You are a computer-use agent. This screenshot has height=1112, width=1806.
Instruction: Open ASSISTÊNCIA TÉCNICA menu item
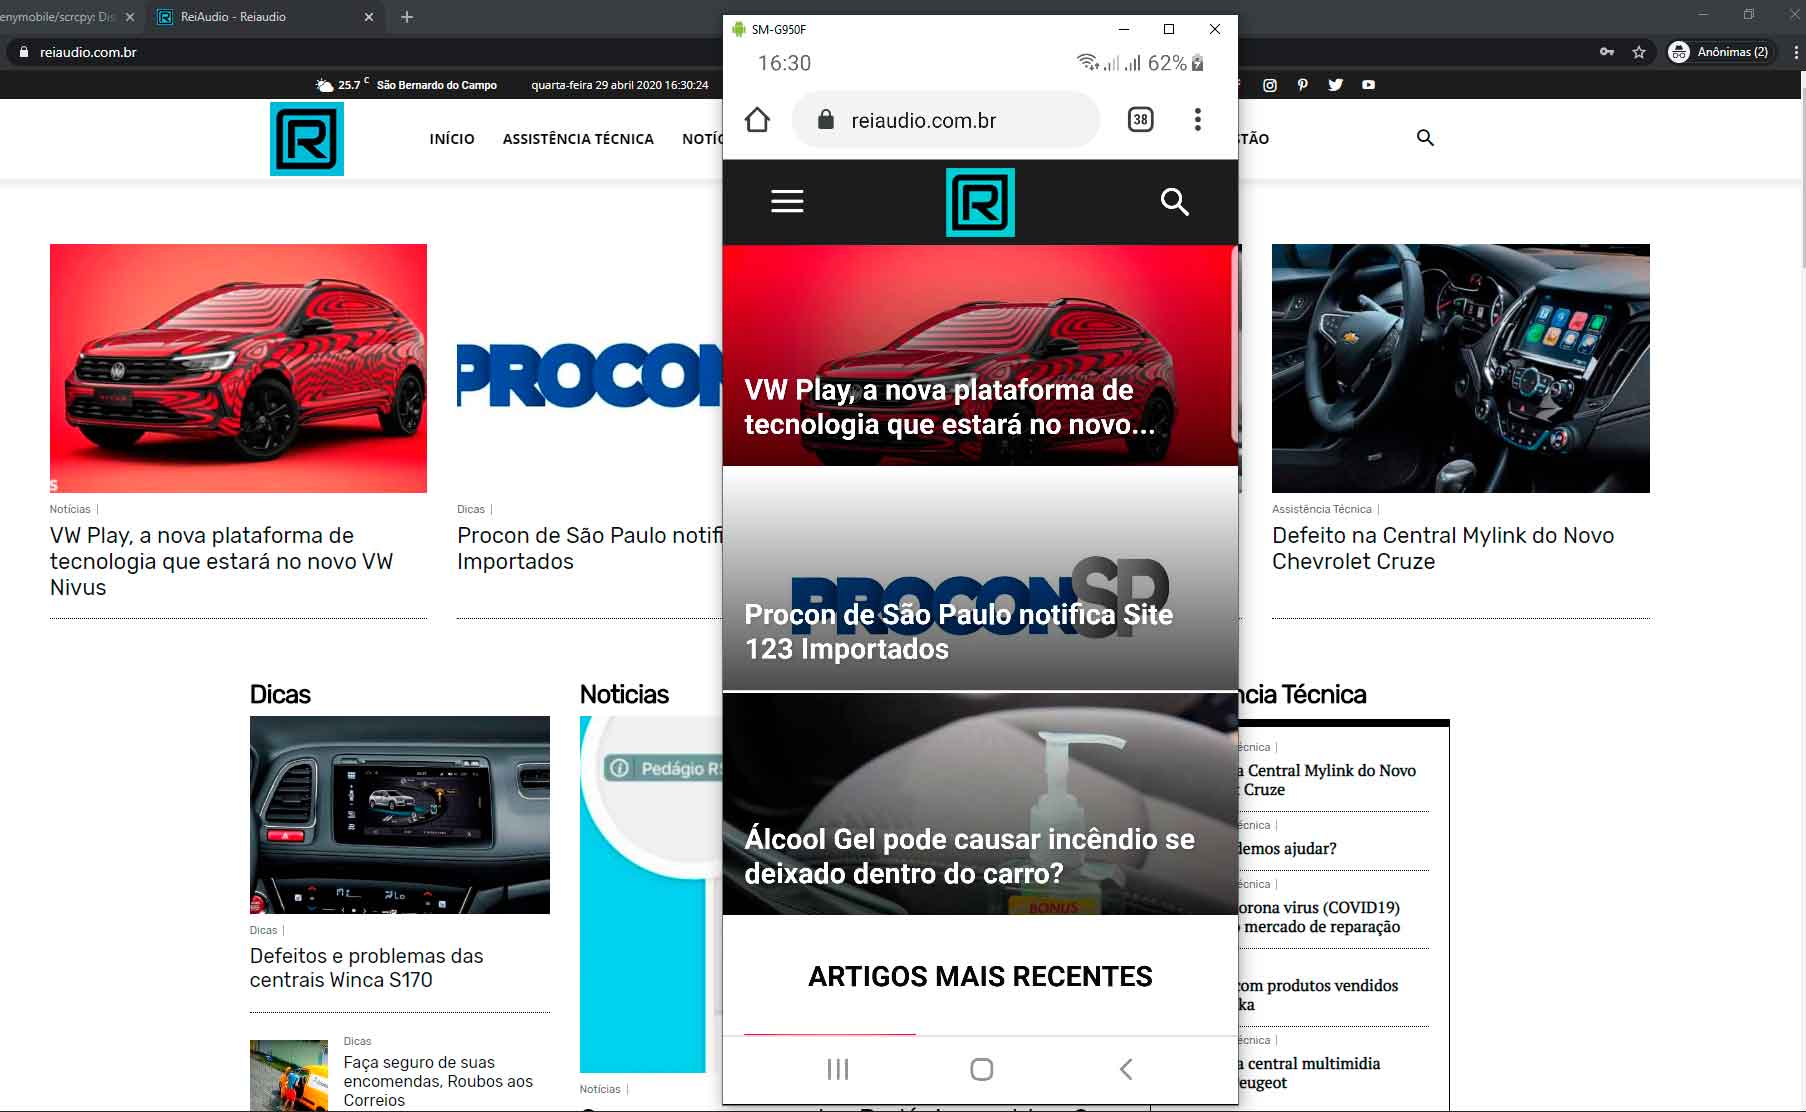click(x=578, y=139)
